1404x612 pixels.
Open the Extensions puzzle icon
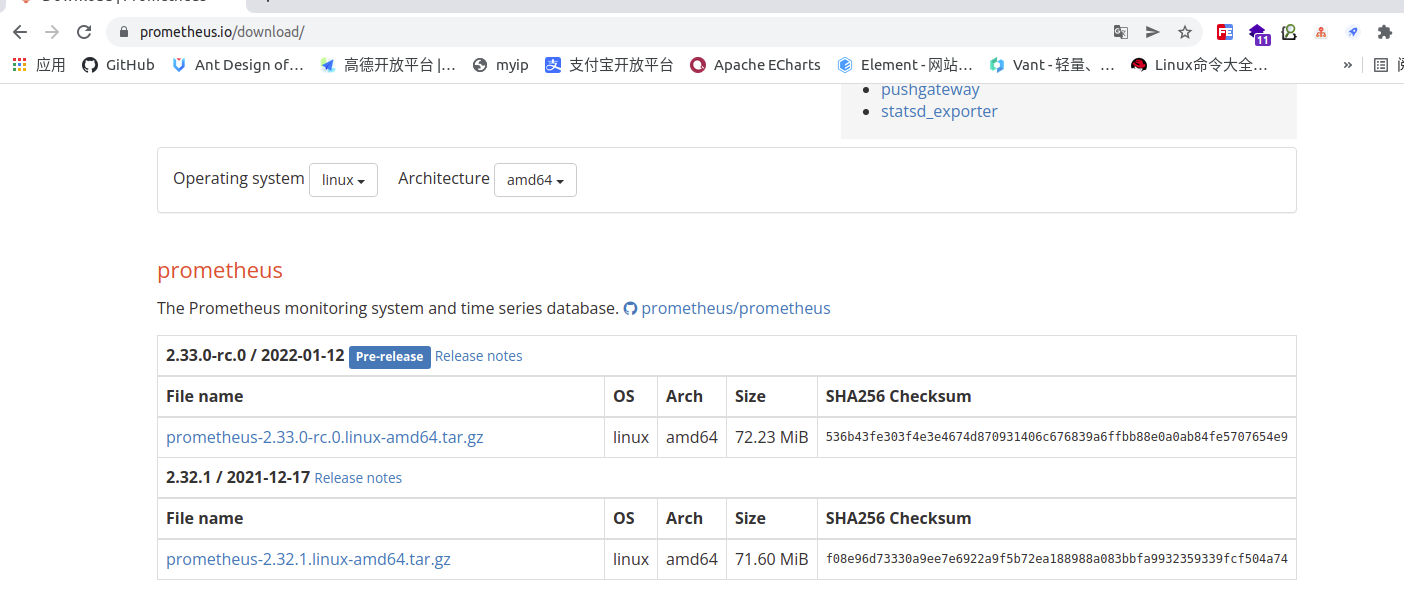1385,32
